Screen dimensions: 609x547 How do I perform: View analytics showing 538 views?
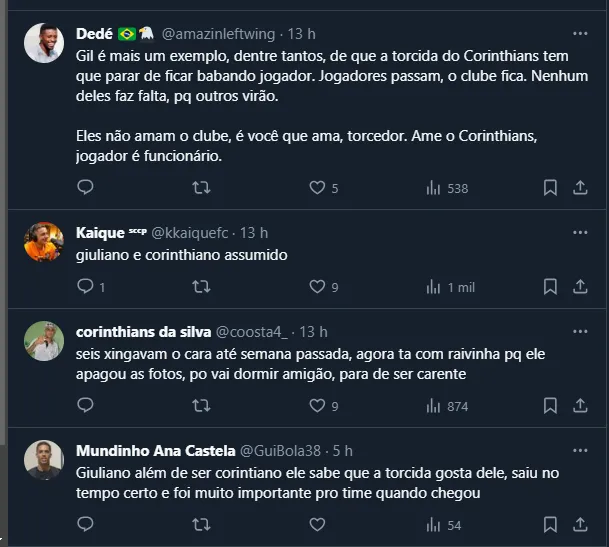[447, 187]
